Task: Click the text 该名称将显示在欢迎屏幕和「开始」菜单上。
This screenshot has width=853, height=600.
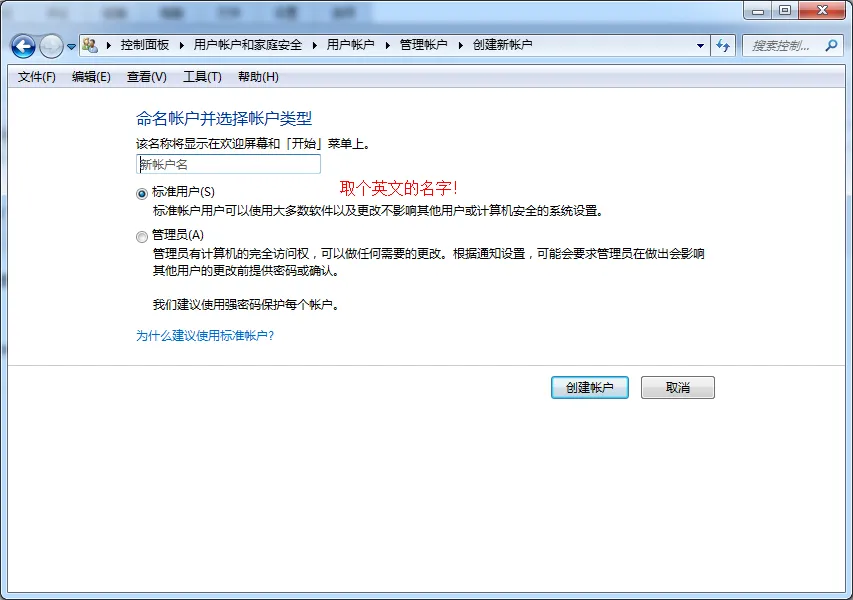Action: tap(254, 144)
